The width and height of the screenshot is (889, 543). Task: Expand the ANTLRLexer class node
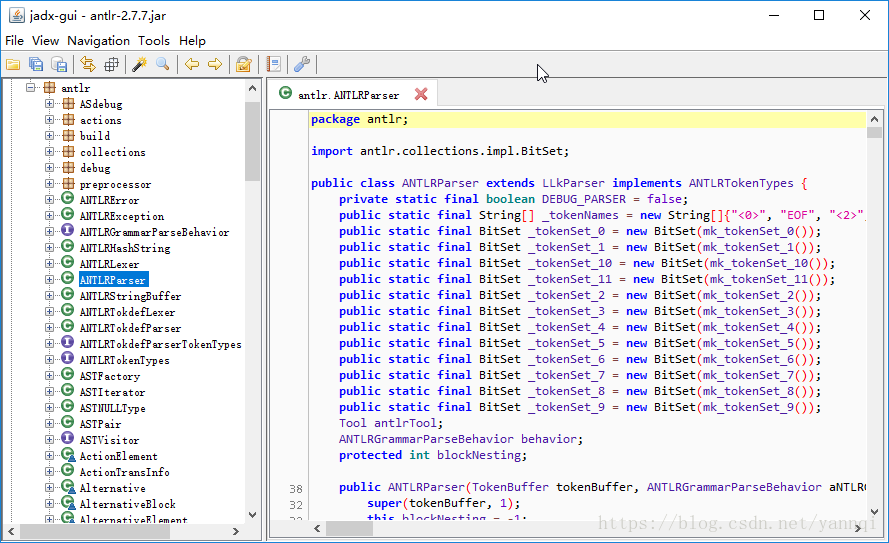click(49, 264)
